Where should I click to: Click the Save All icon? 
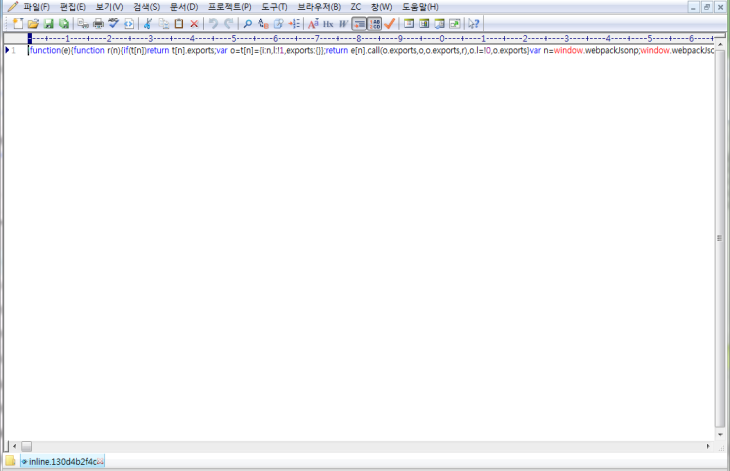click(64, 23)
